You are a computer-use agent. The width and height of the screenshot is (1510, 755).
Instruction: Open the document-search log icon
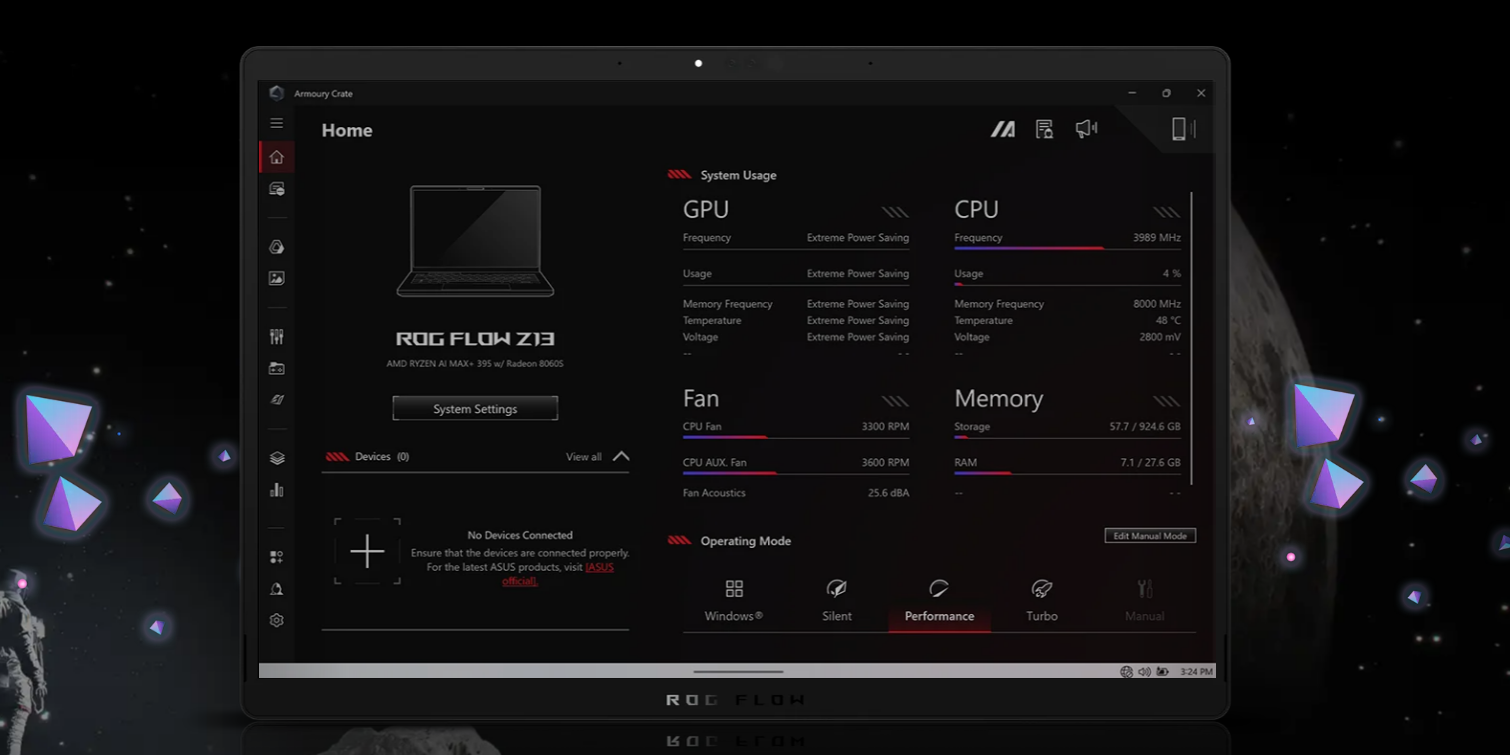click(x=1045, y=129)
